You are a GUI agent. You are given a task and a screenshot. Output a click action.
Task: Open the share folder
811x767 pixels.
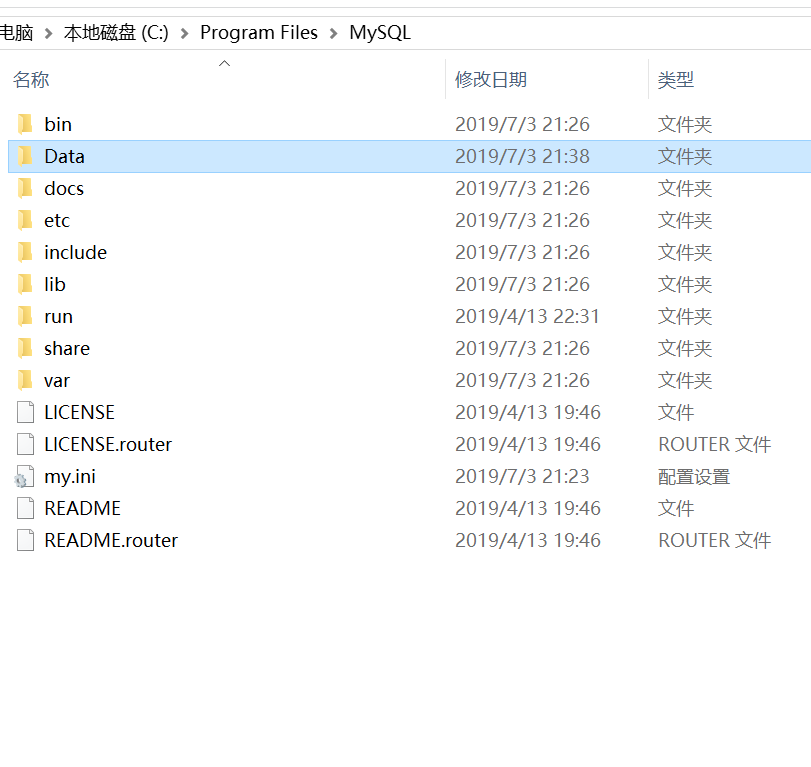coord(66,348)
